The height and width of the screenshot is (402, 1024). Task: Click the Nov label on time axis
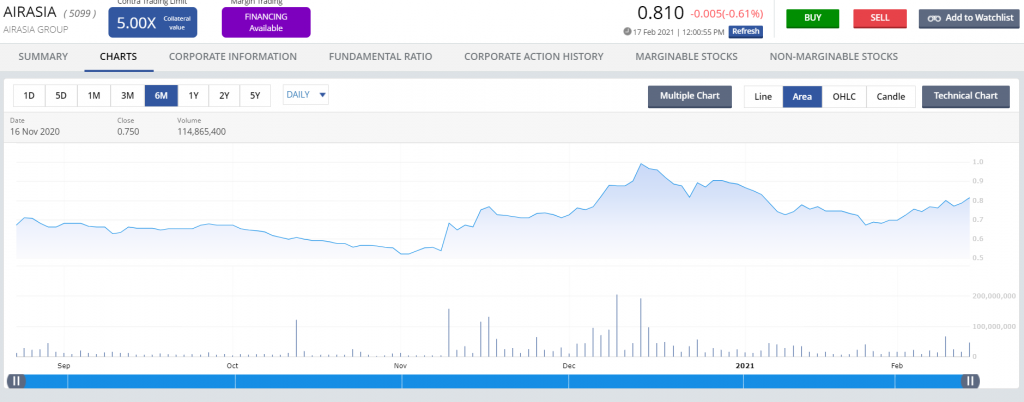[x=400, y=365]
